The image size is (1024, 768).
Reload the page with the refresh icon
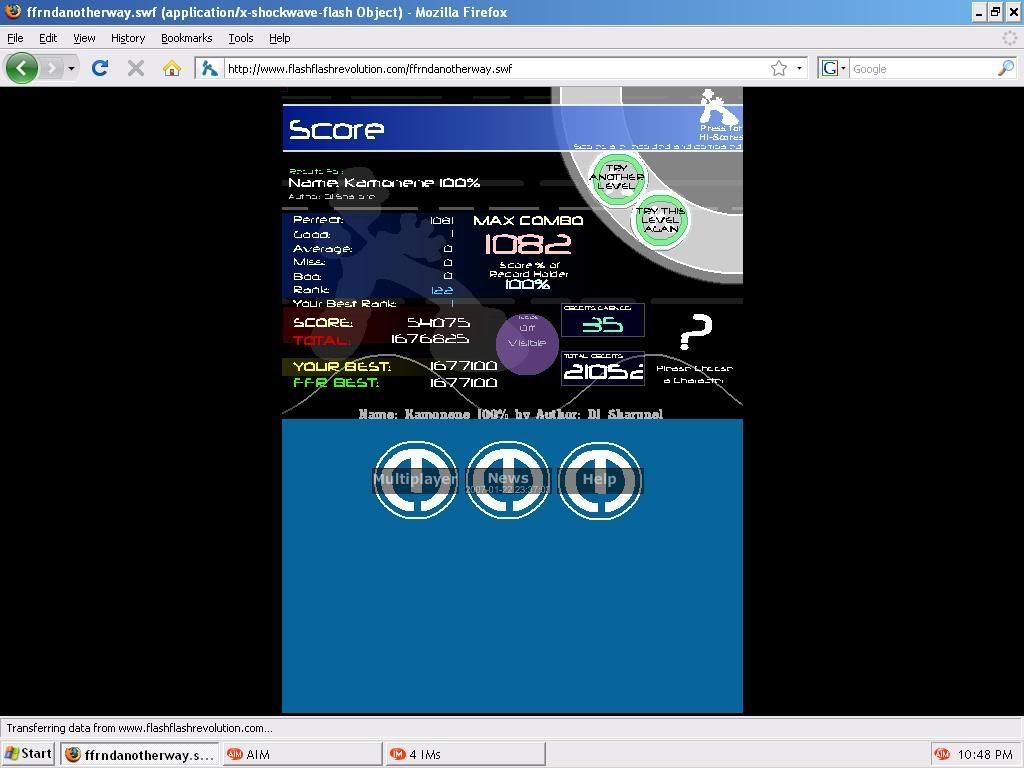pyautogui.click(x=99, y=68)
